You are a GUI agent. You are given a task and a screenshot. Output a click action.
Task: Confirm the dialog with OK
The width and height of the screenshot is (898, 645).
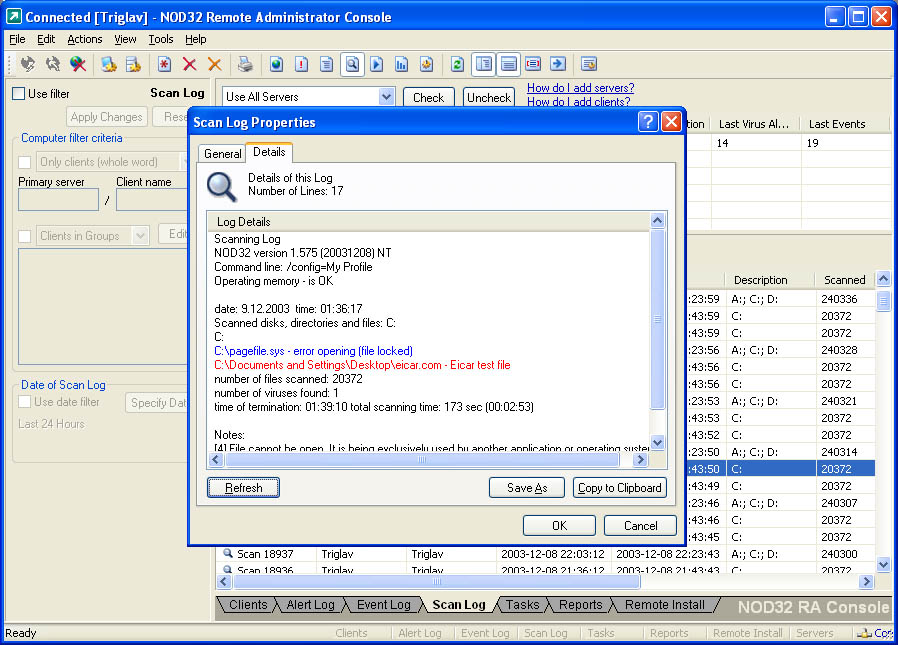(559, 525)
